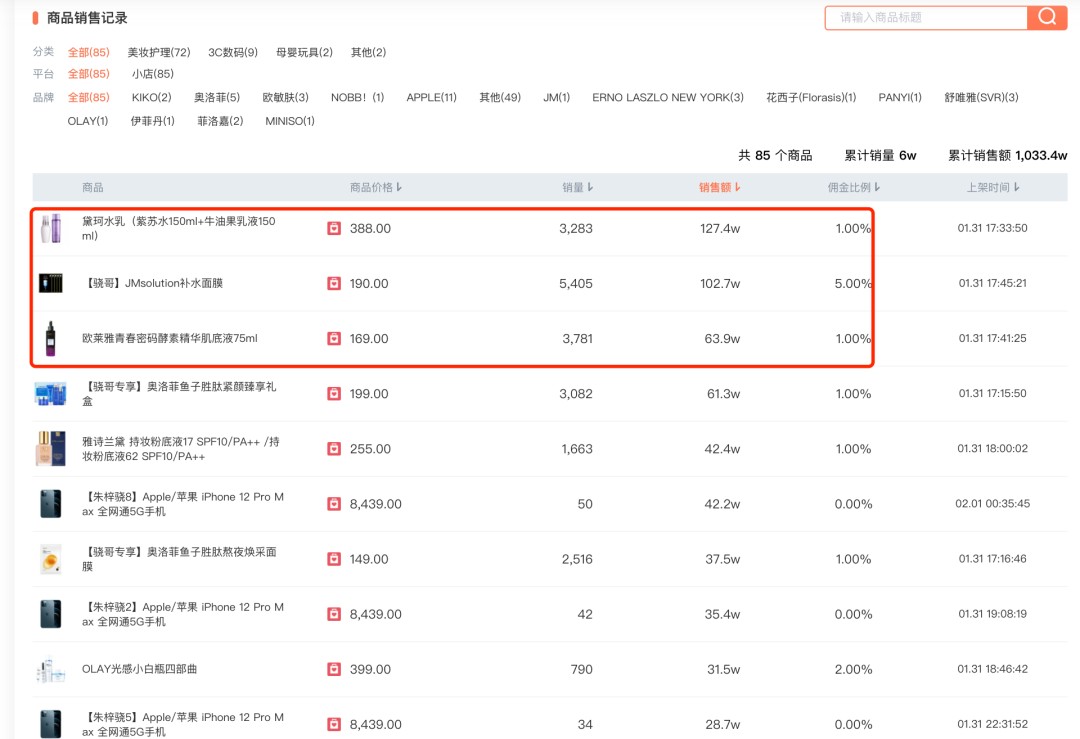Open 奥洛菲紧颜臻享礼盒 product thumbnail
Viewport: 1080px width, 739px height.
tap(51, 393)
